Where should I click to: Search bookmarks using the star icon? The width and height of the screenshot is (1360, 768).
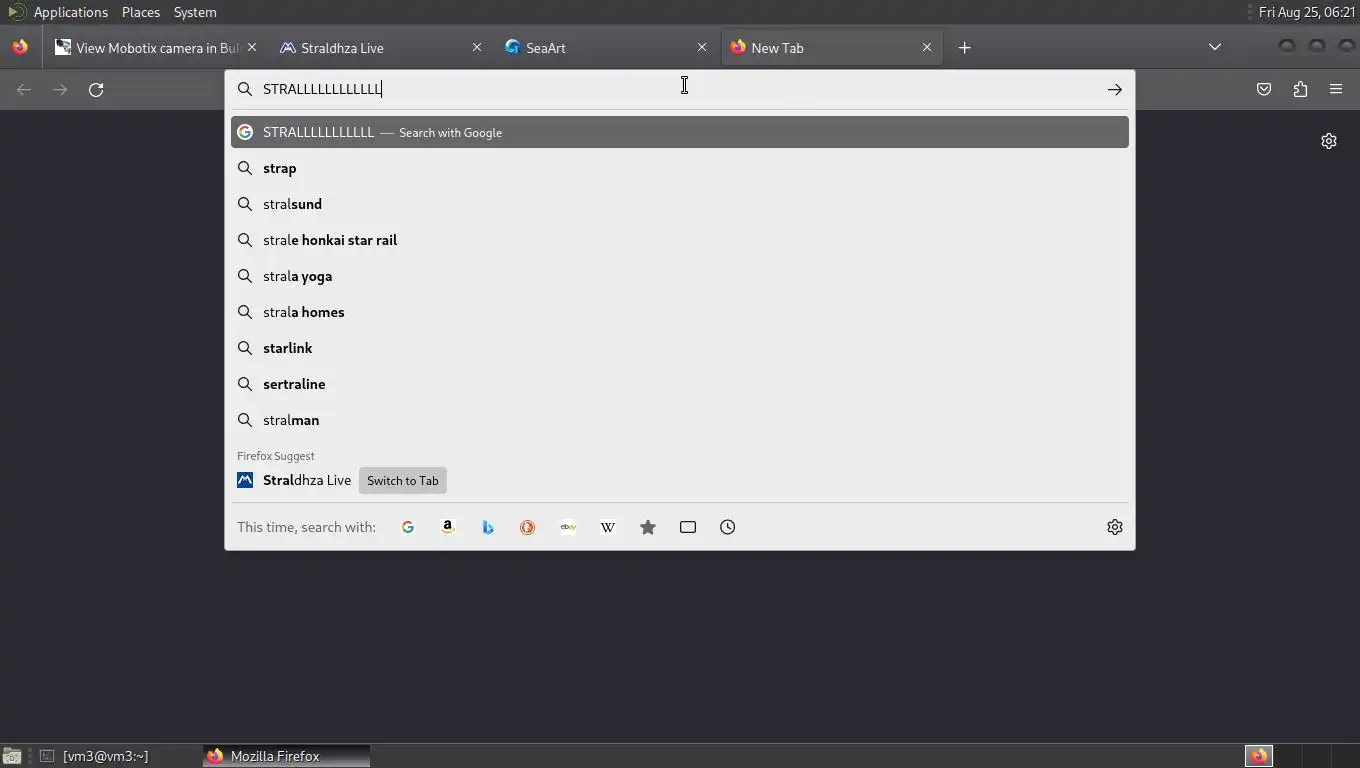pyautogui.click(x=648, y=527)
